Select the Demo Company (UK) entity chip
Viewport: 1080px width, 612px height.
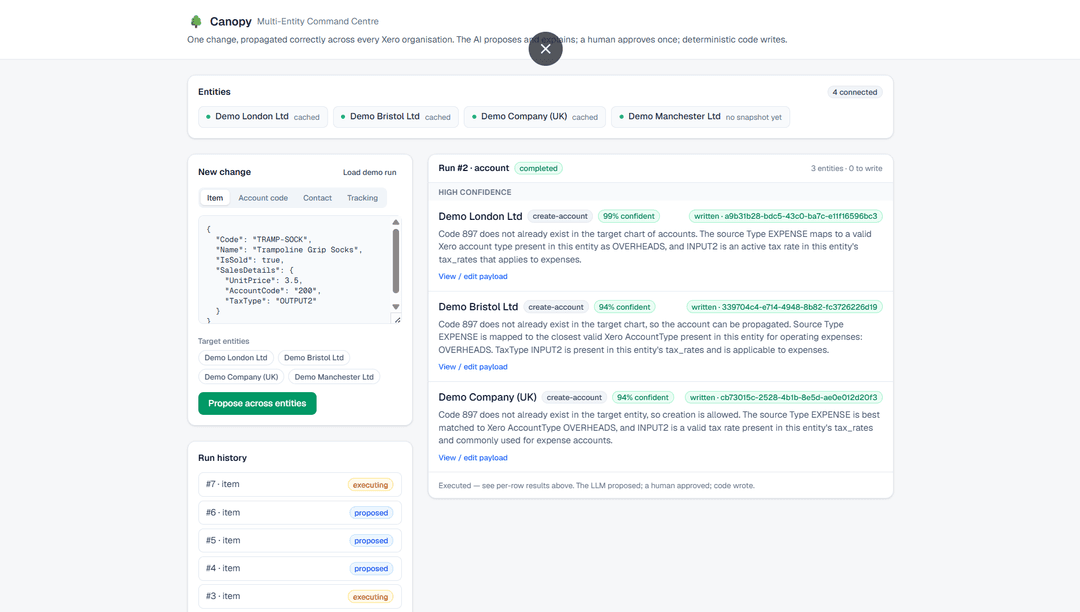pyautogui.click(x=535, y=117)
